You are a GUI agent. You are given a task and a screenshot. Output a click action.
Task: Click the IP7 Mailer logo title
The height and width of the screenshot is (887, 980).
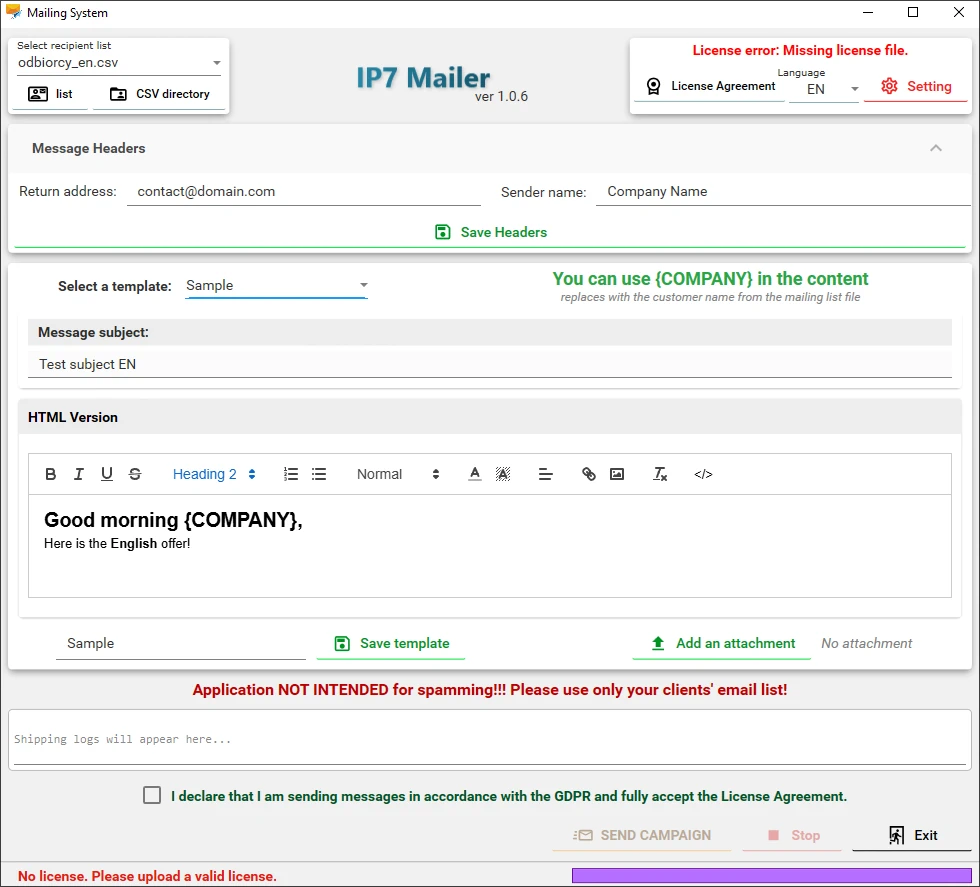(423, 78)
